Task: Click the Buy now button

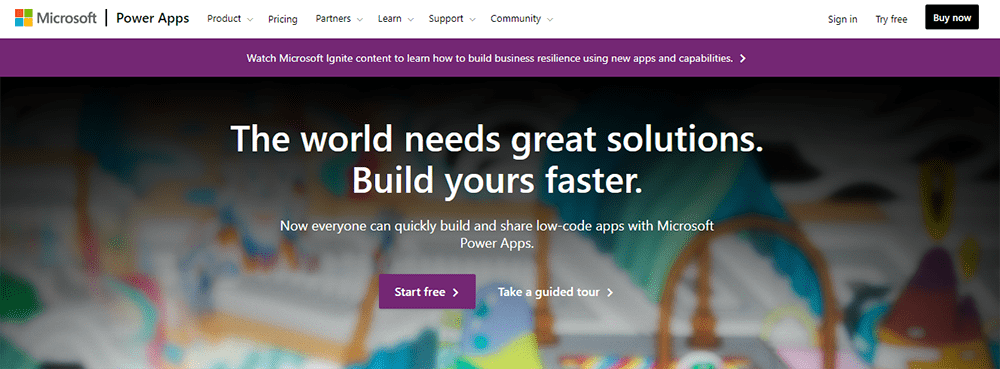Action: [x=952, y=18]
